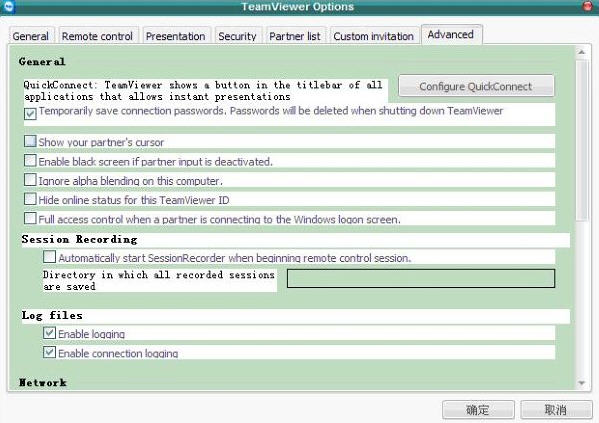The image size is (599, 423).
Task: Click the 确定 confirm button
Action: tap(478, 410)
